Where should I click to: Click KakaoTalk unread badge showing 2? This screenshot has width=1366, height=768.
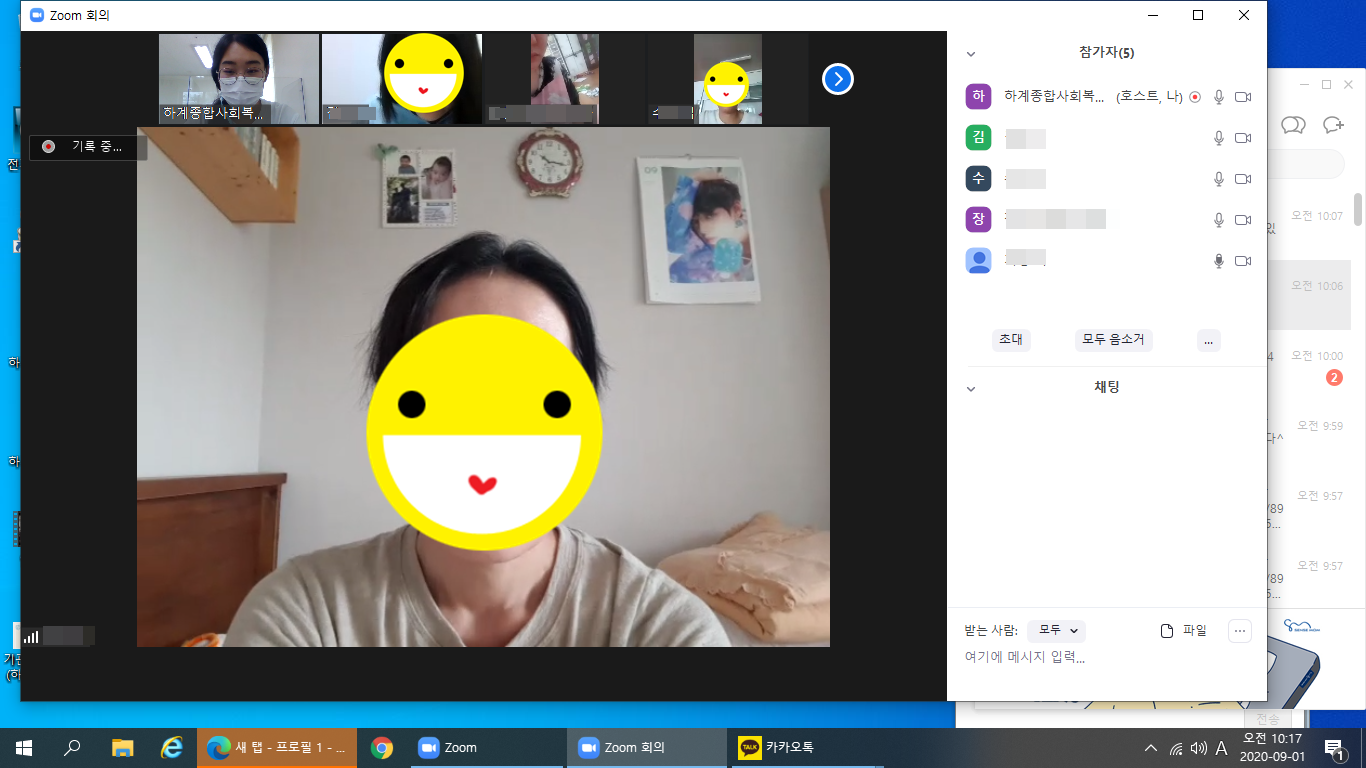(x=1334, y=378)
